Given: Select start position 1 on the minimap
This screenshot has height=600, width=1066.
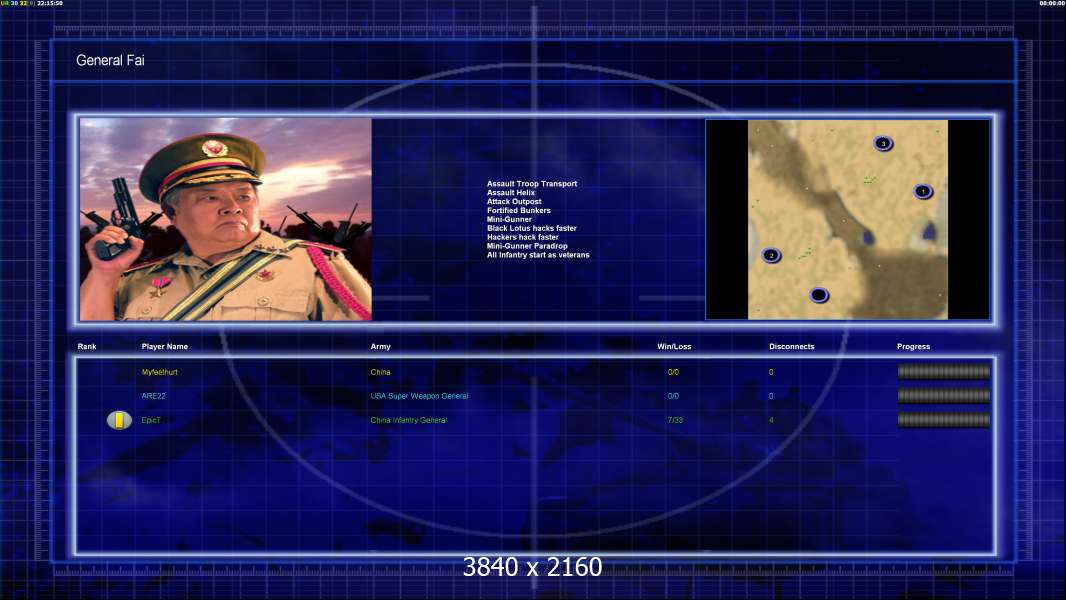Looking at the screenshot, I should pyautogui.click(x=923, y=192).
